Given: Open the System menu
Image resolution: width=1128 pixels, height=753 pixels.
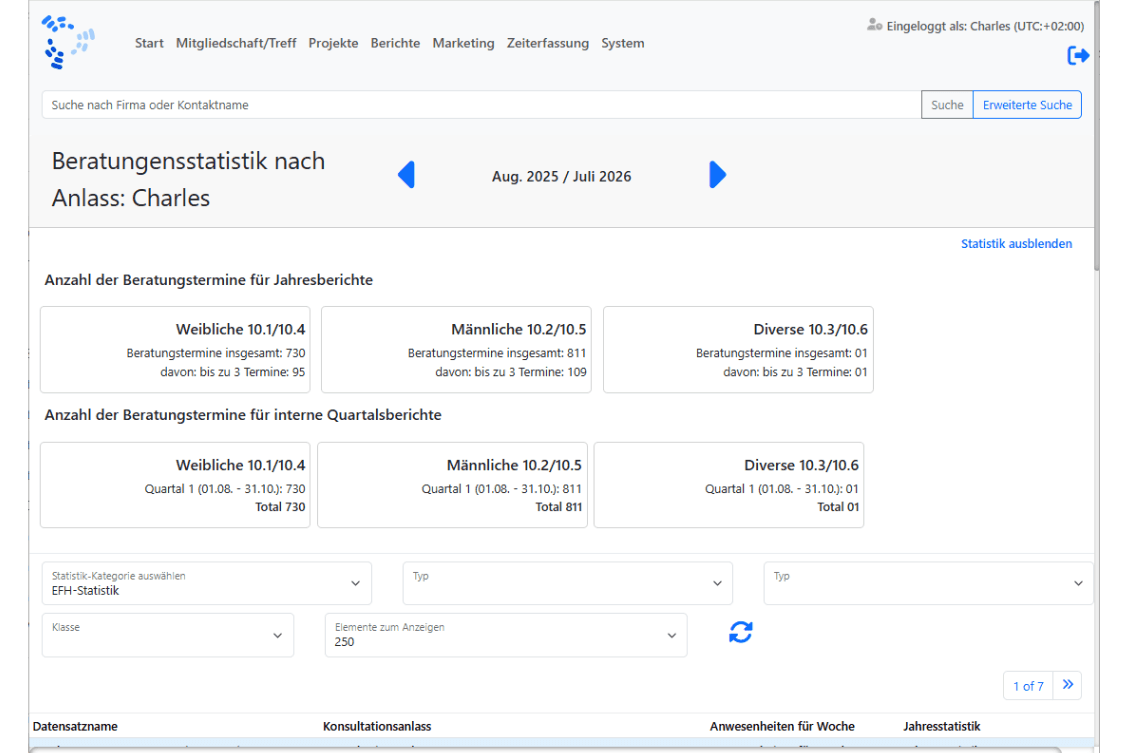Looking at the screenshot, I should [x=622, y=43].
